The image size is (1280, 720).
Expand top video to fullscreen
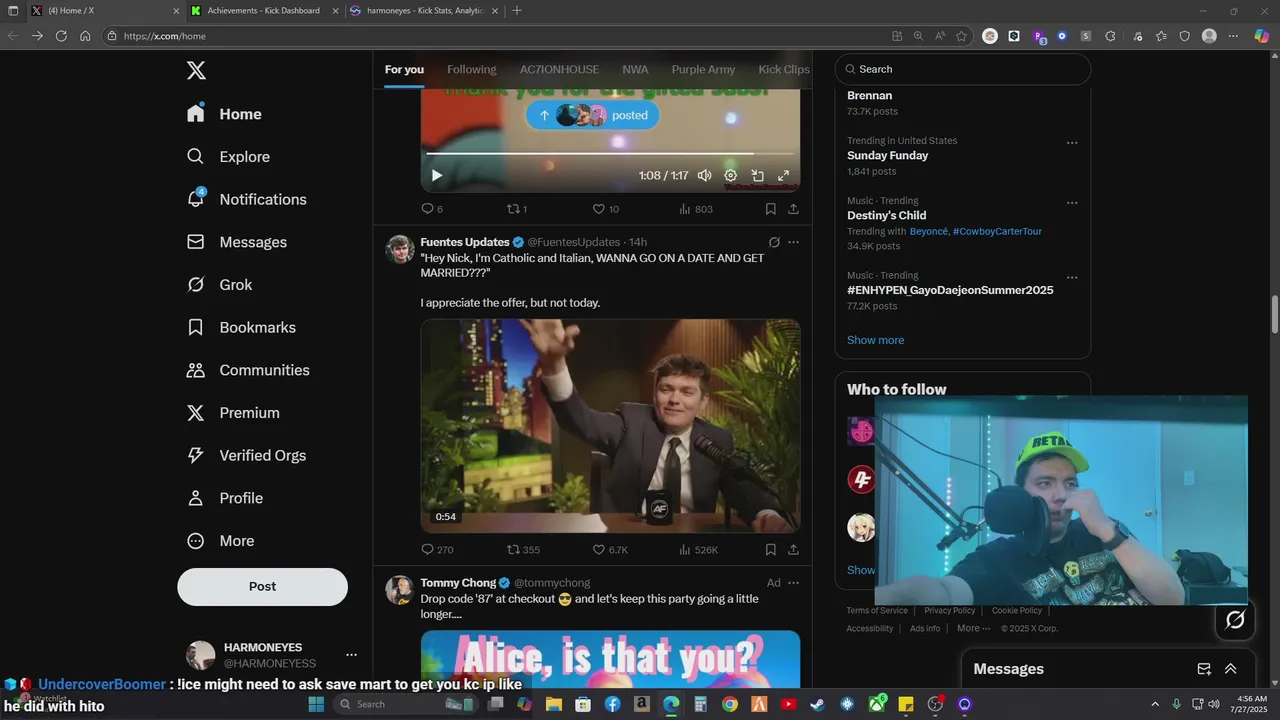pyautogui.click(x=784, y=175)
